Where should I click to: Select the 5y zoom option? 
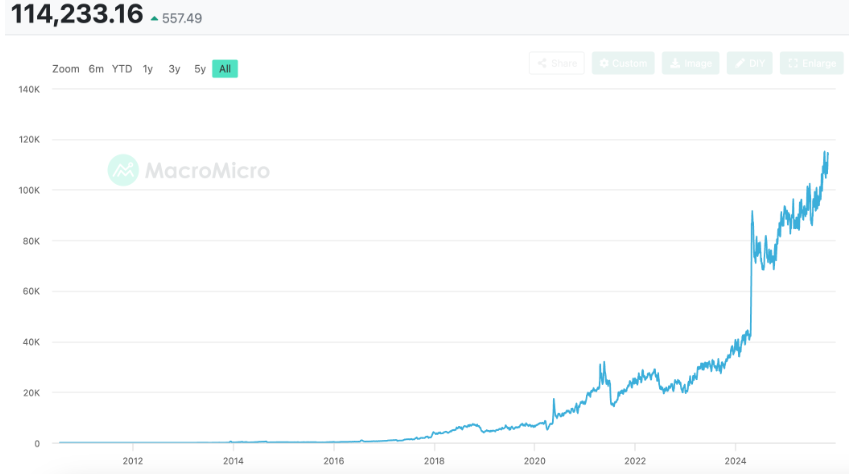pos(200,69)
